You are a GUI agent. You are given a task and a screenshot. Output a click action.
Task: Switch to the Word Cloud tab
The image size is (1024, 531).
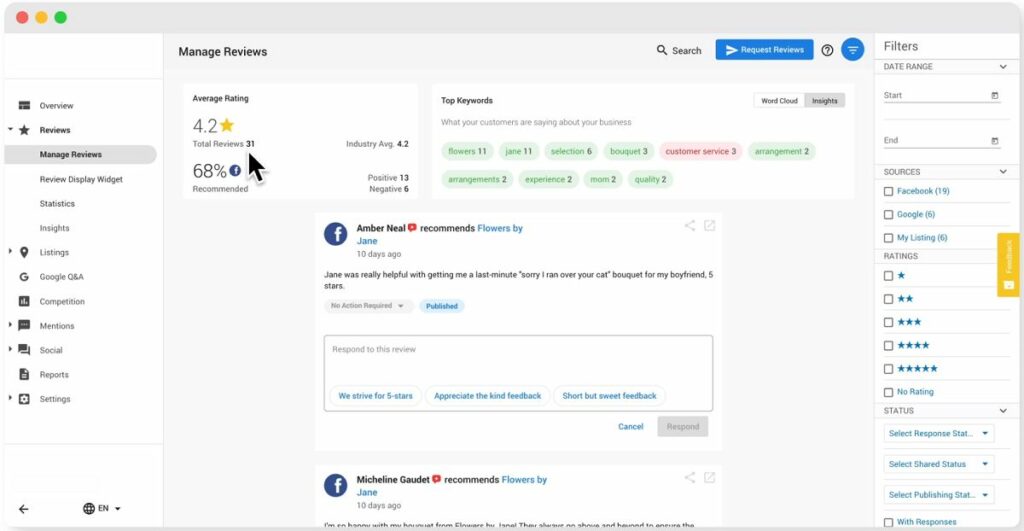tap(779, 101)
